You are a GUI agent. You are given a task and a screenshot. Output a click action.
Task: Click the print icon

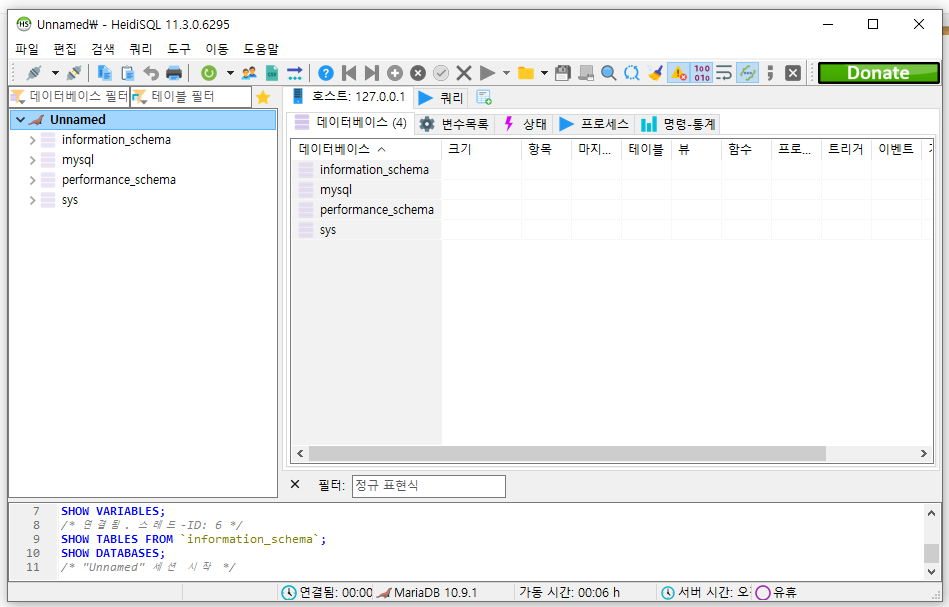tap(174, 73)
